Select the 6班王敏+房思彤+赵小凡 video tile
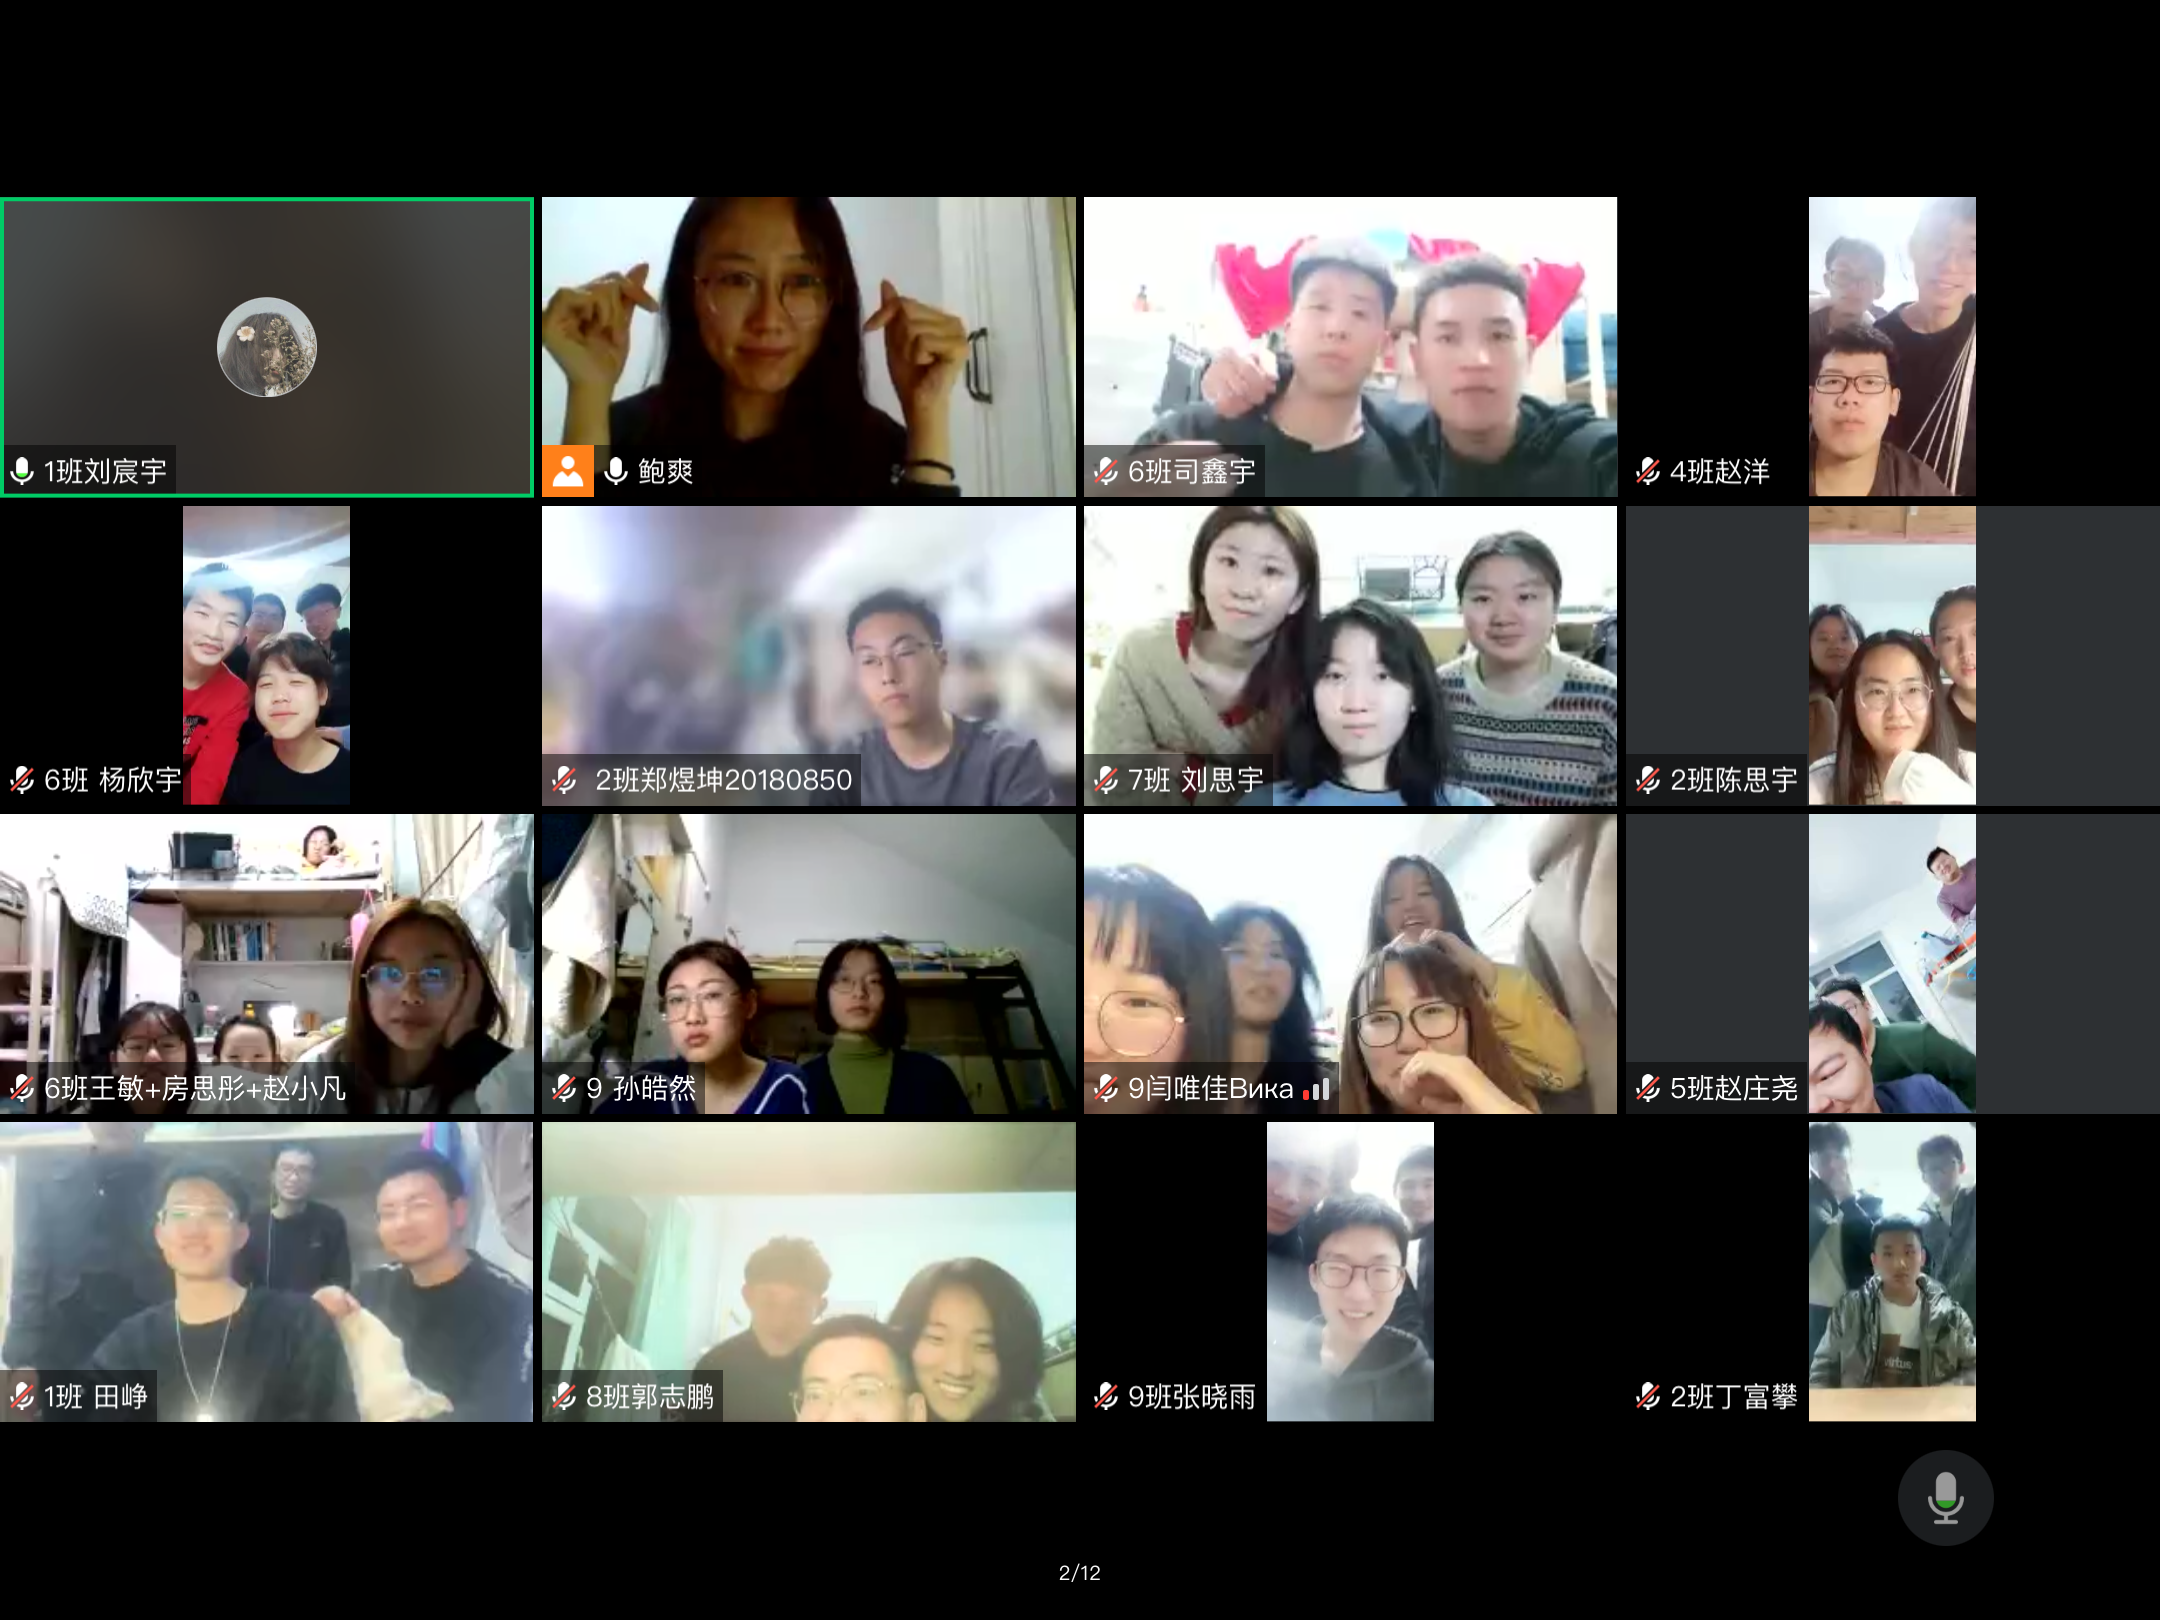2160x1620 pixels. point(267,964)
